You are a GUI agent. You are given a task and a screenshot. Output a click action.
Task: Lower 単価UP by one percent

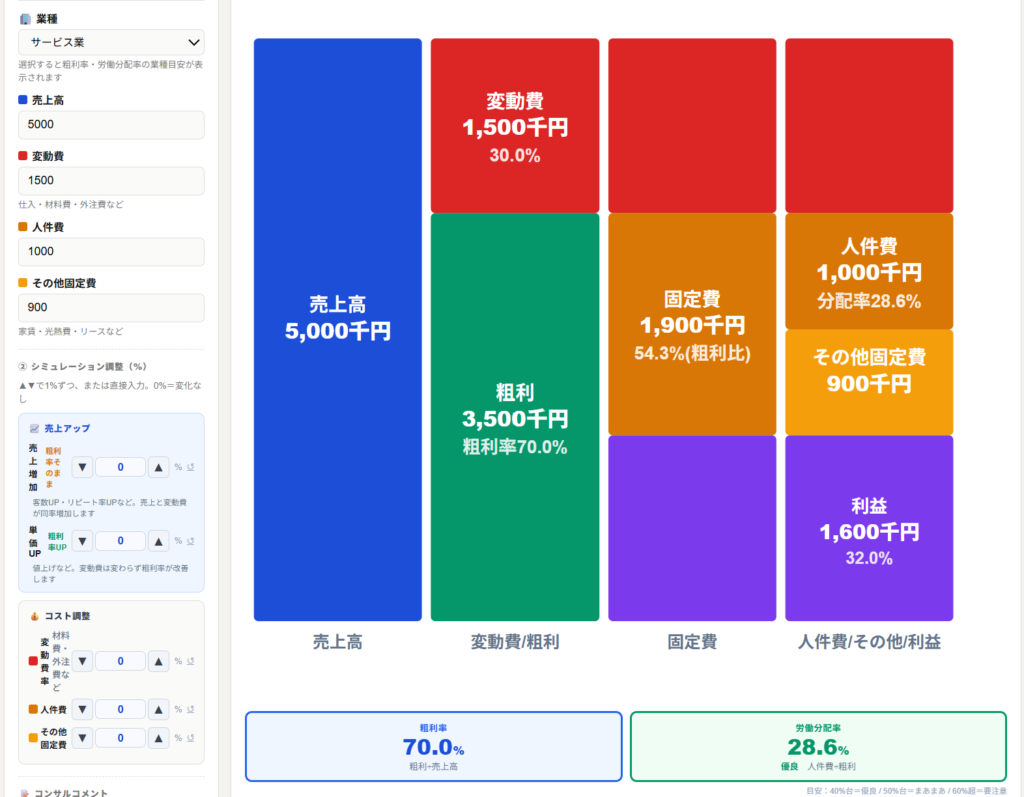coord(83,541)
